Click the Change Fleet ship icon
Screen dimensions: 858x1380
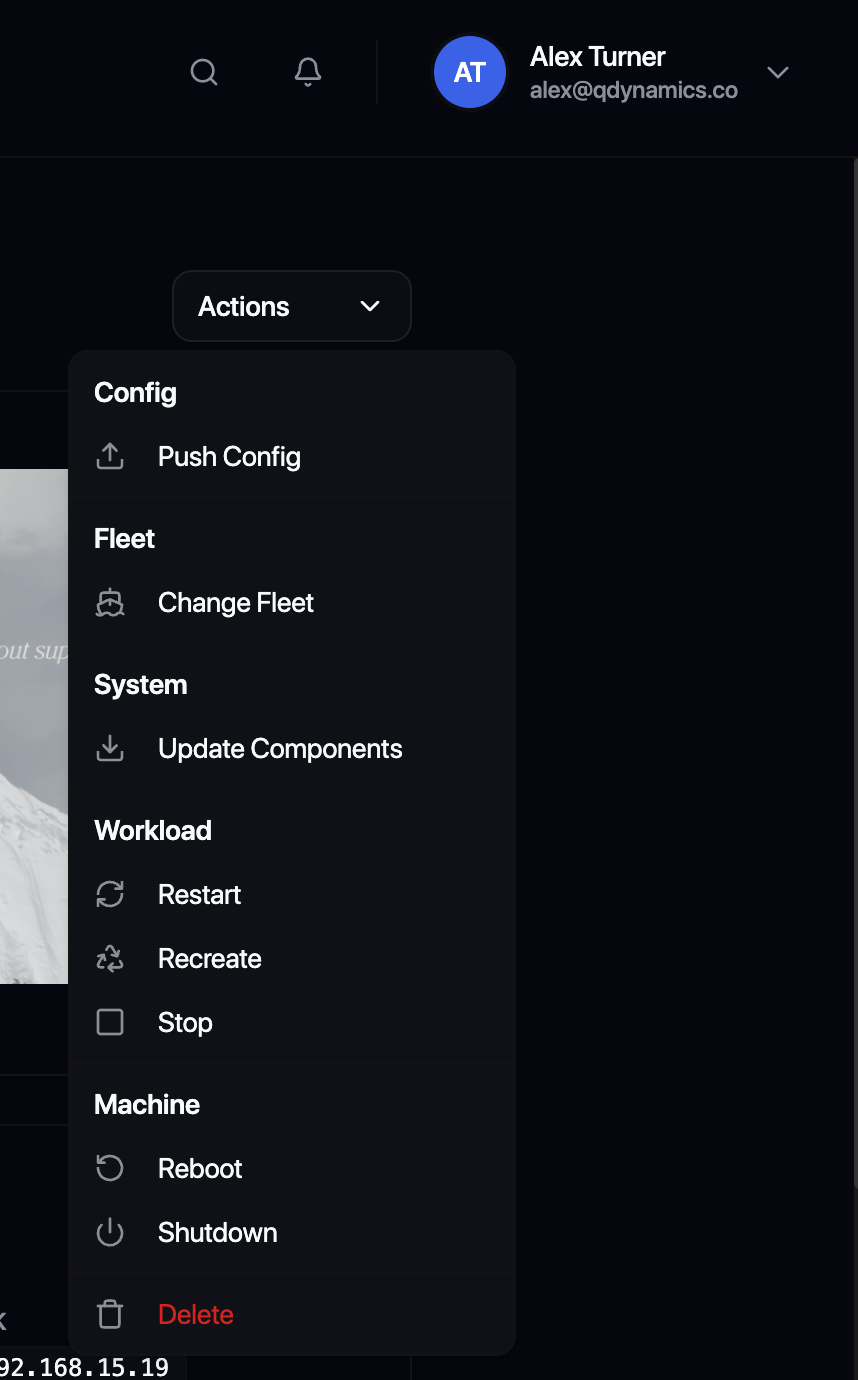coord(110,602)
